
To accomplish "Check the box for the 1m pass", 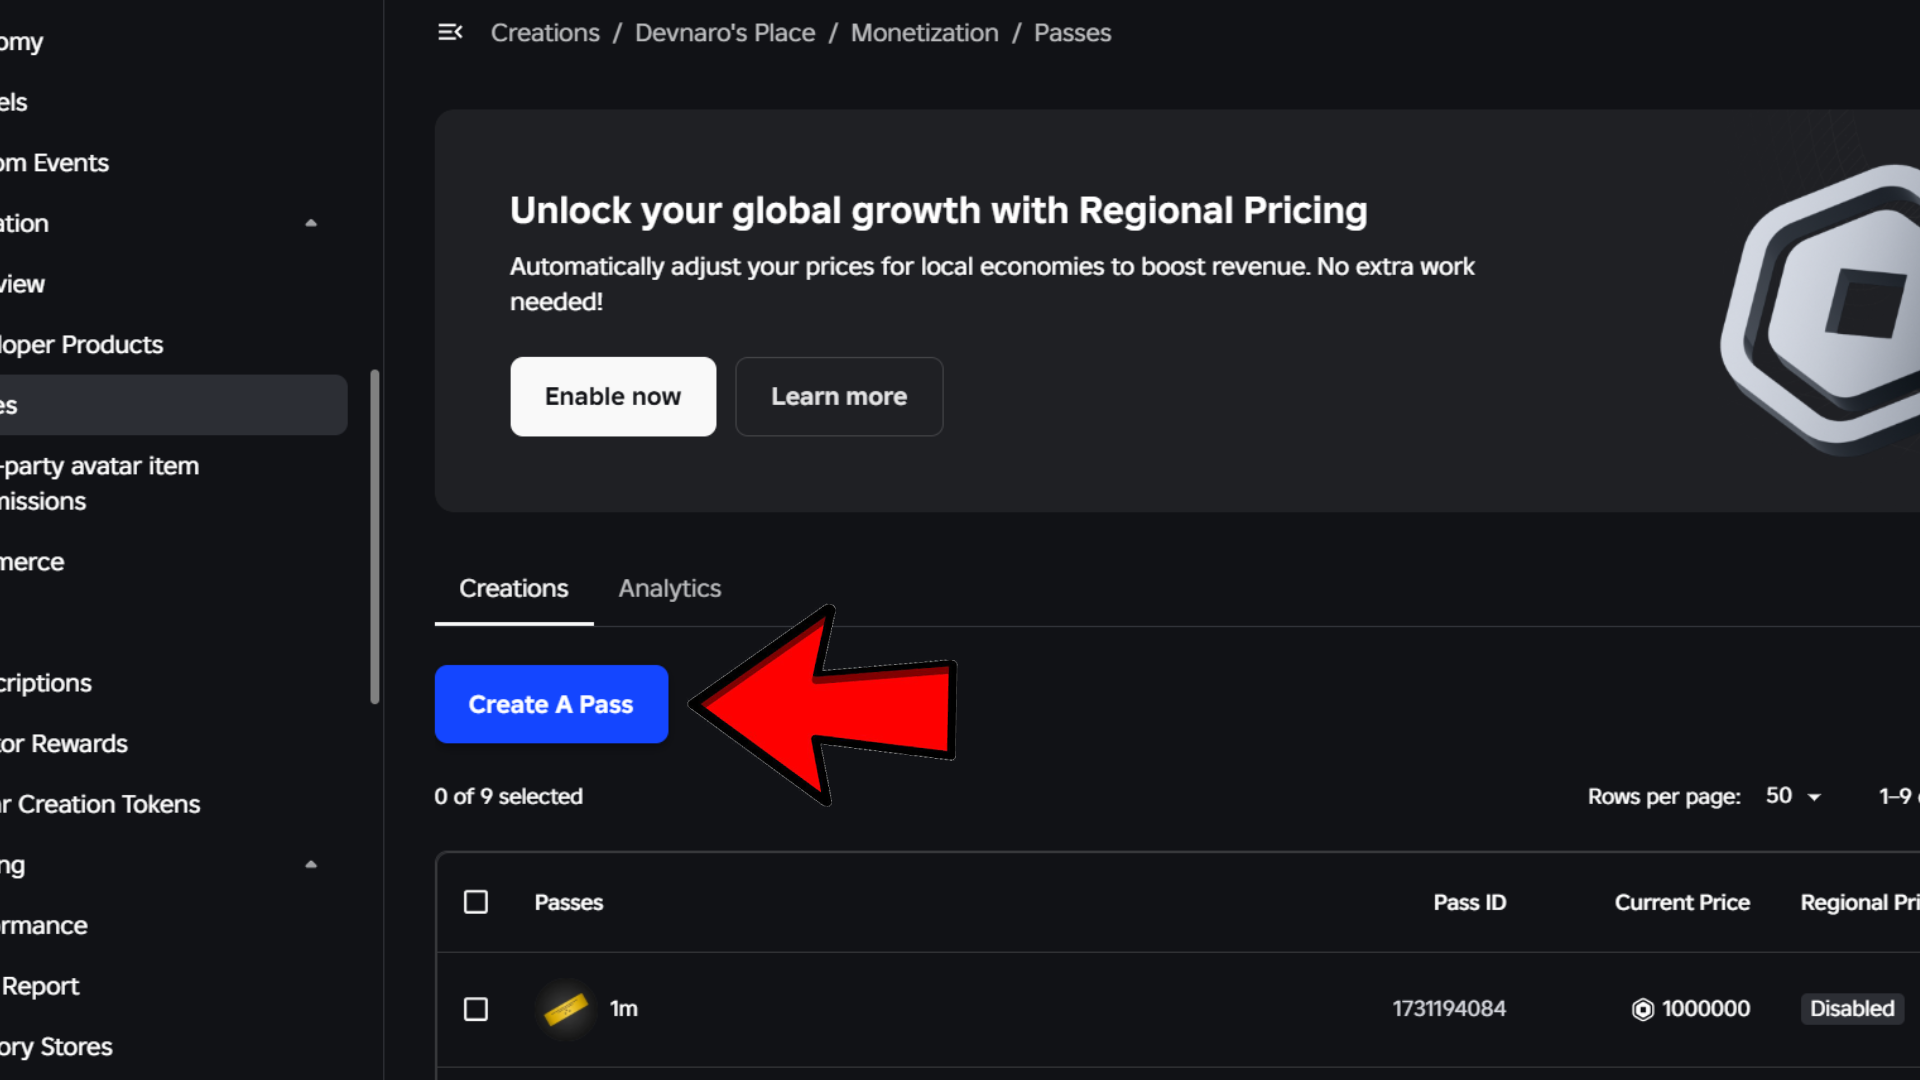I will coord(476,1009).
